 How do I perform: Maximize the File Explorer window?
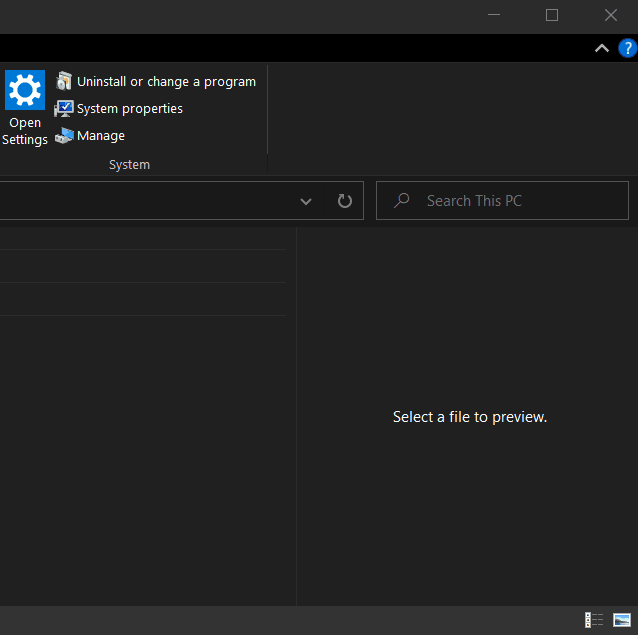[x=552, y=15]
